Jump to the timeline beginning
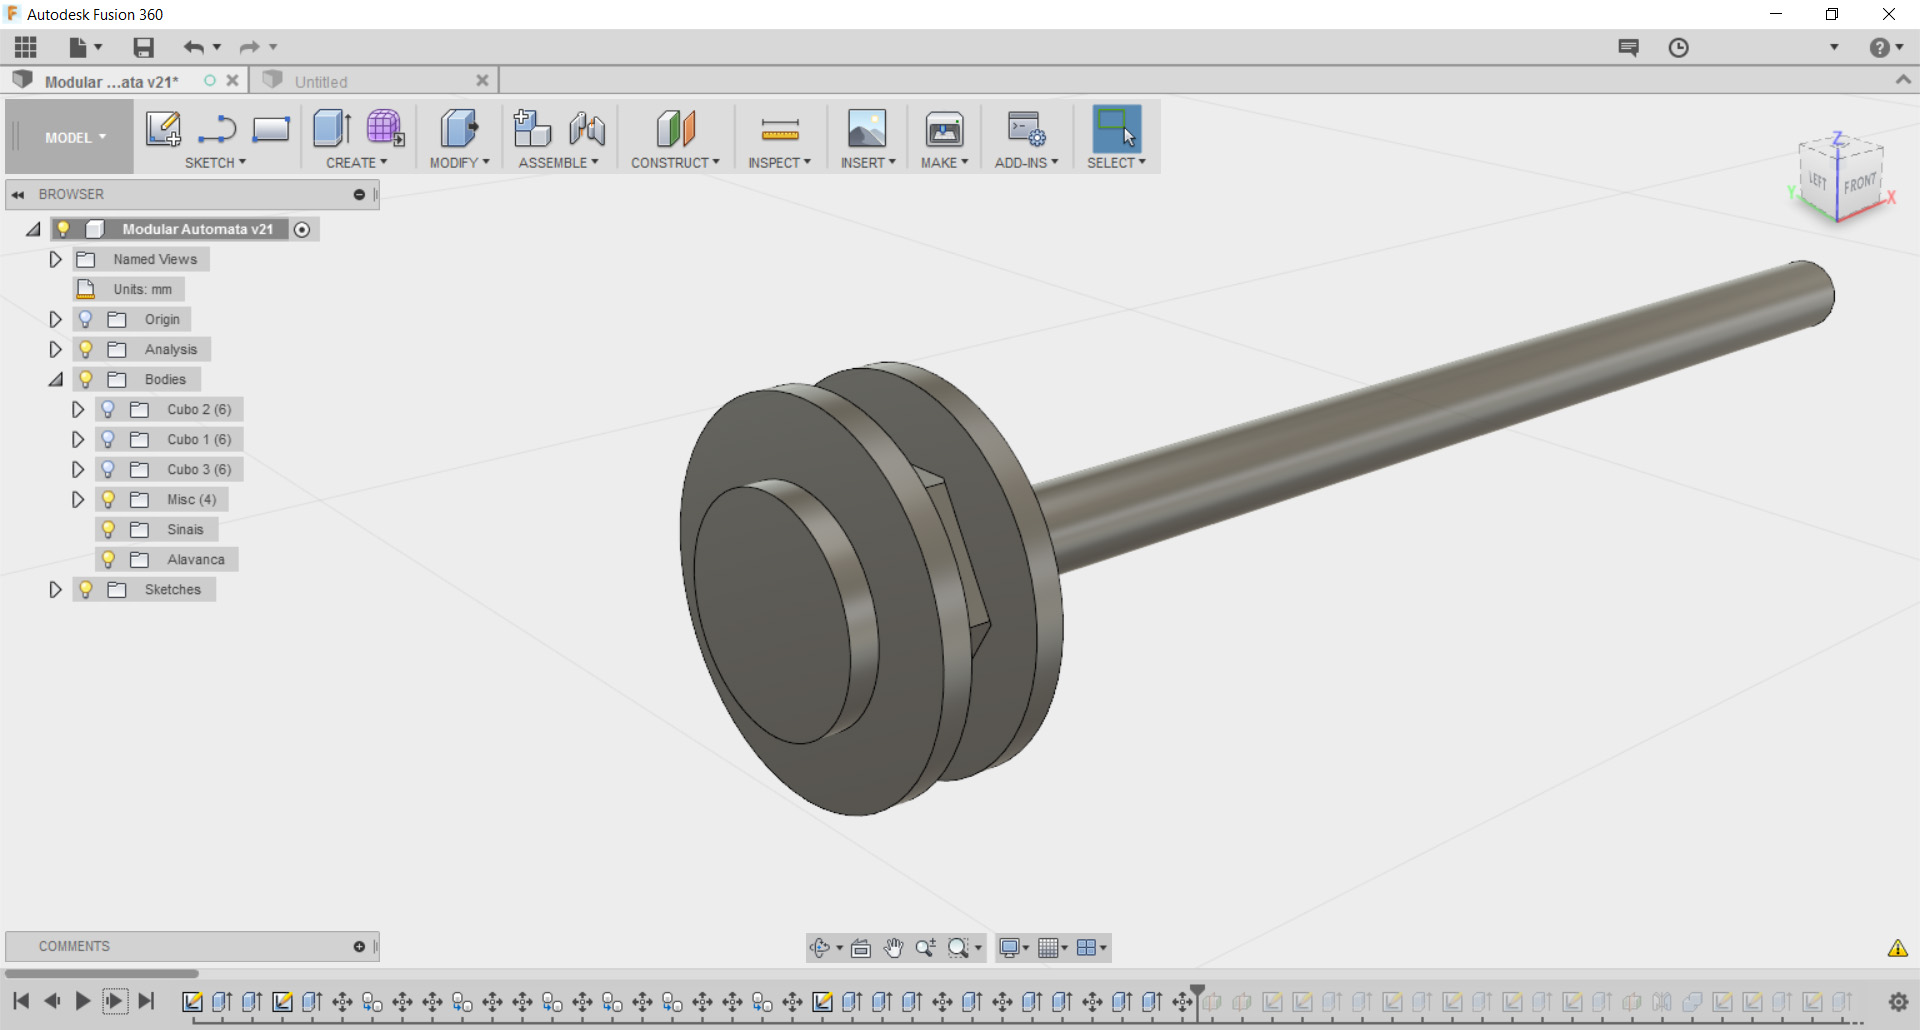 coord(21,1001)
